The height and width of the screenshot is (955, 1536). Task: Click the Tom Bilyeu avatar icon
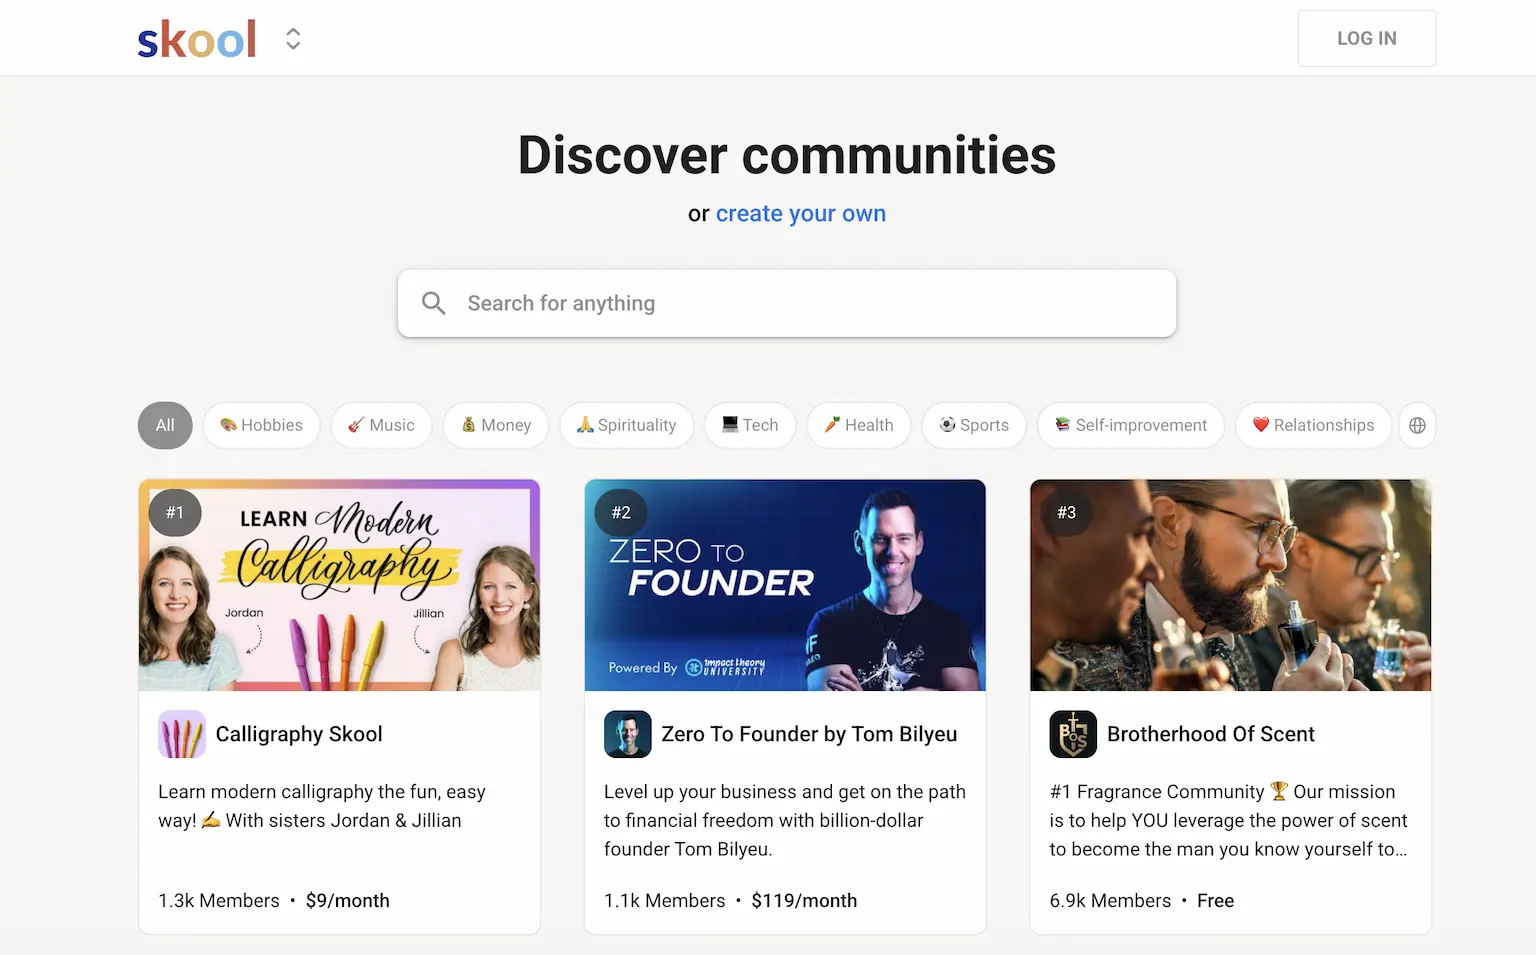click(x=628, y=734)
